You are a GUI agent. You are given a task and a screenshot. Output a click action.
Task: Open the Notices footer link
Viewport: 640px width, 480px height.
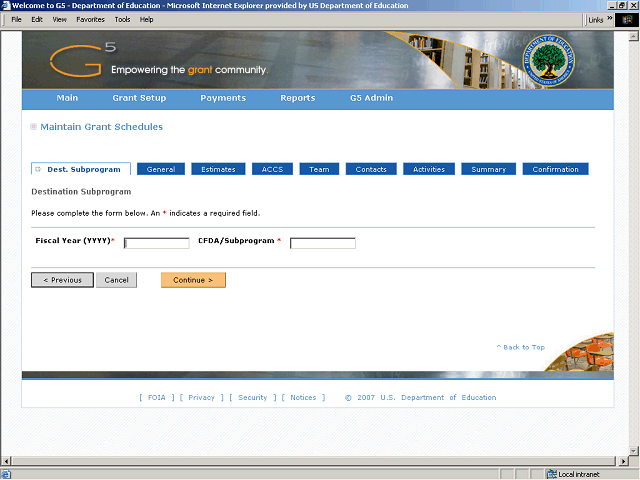coord(303,397)
